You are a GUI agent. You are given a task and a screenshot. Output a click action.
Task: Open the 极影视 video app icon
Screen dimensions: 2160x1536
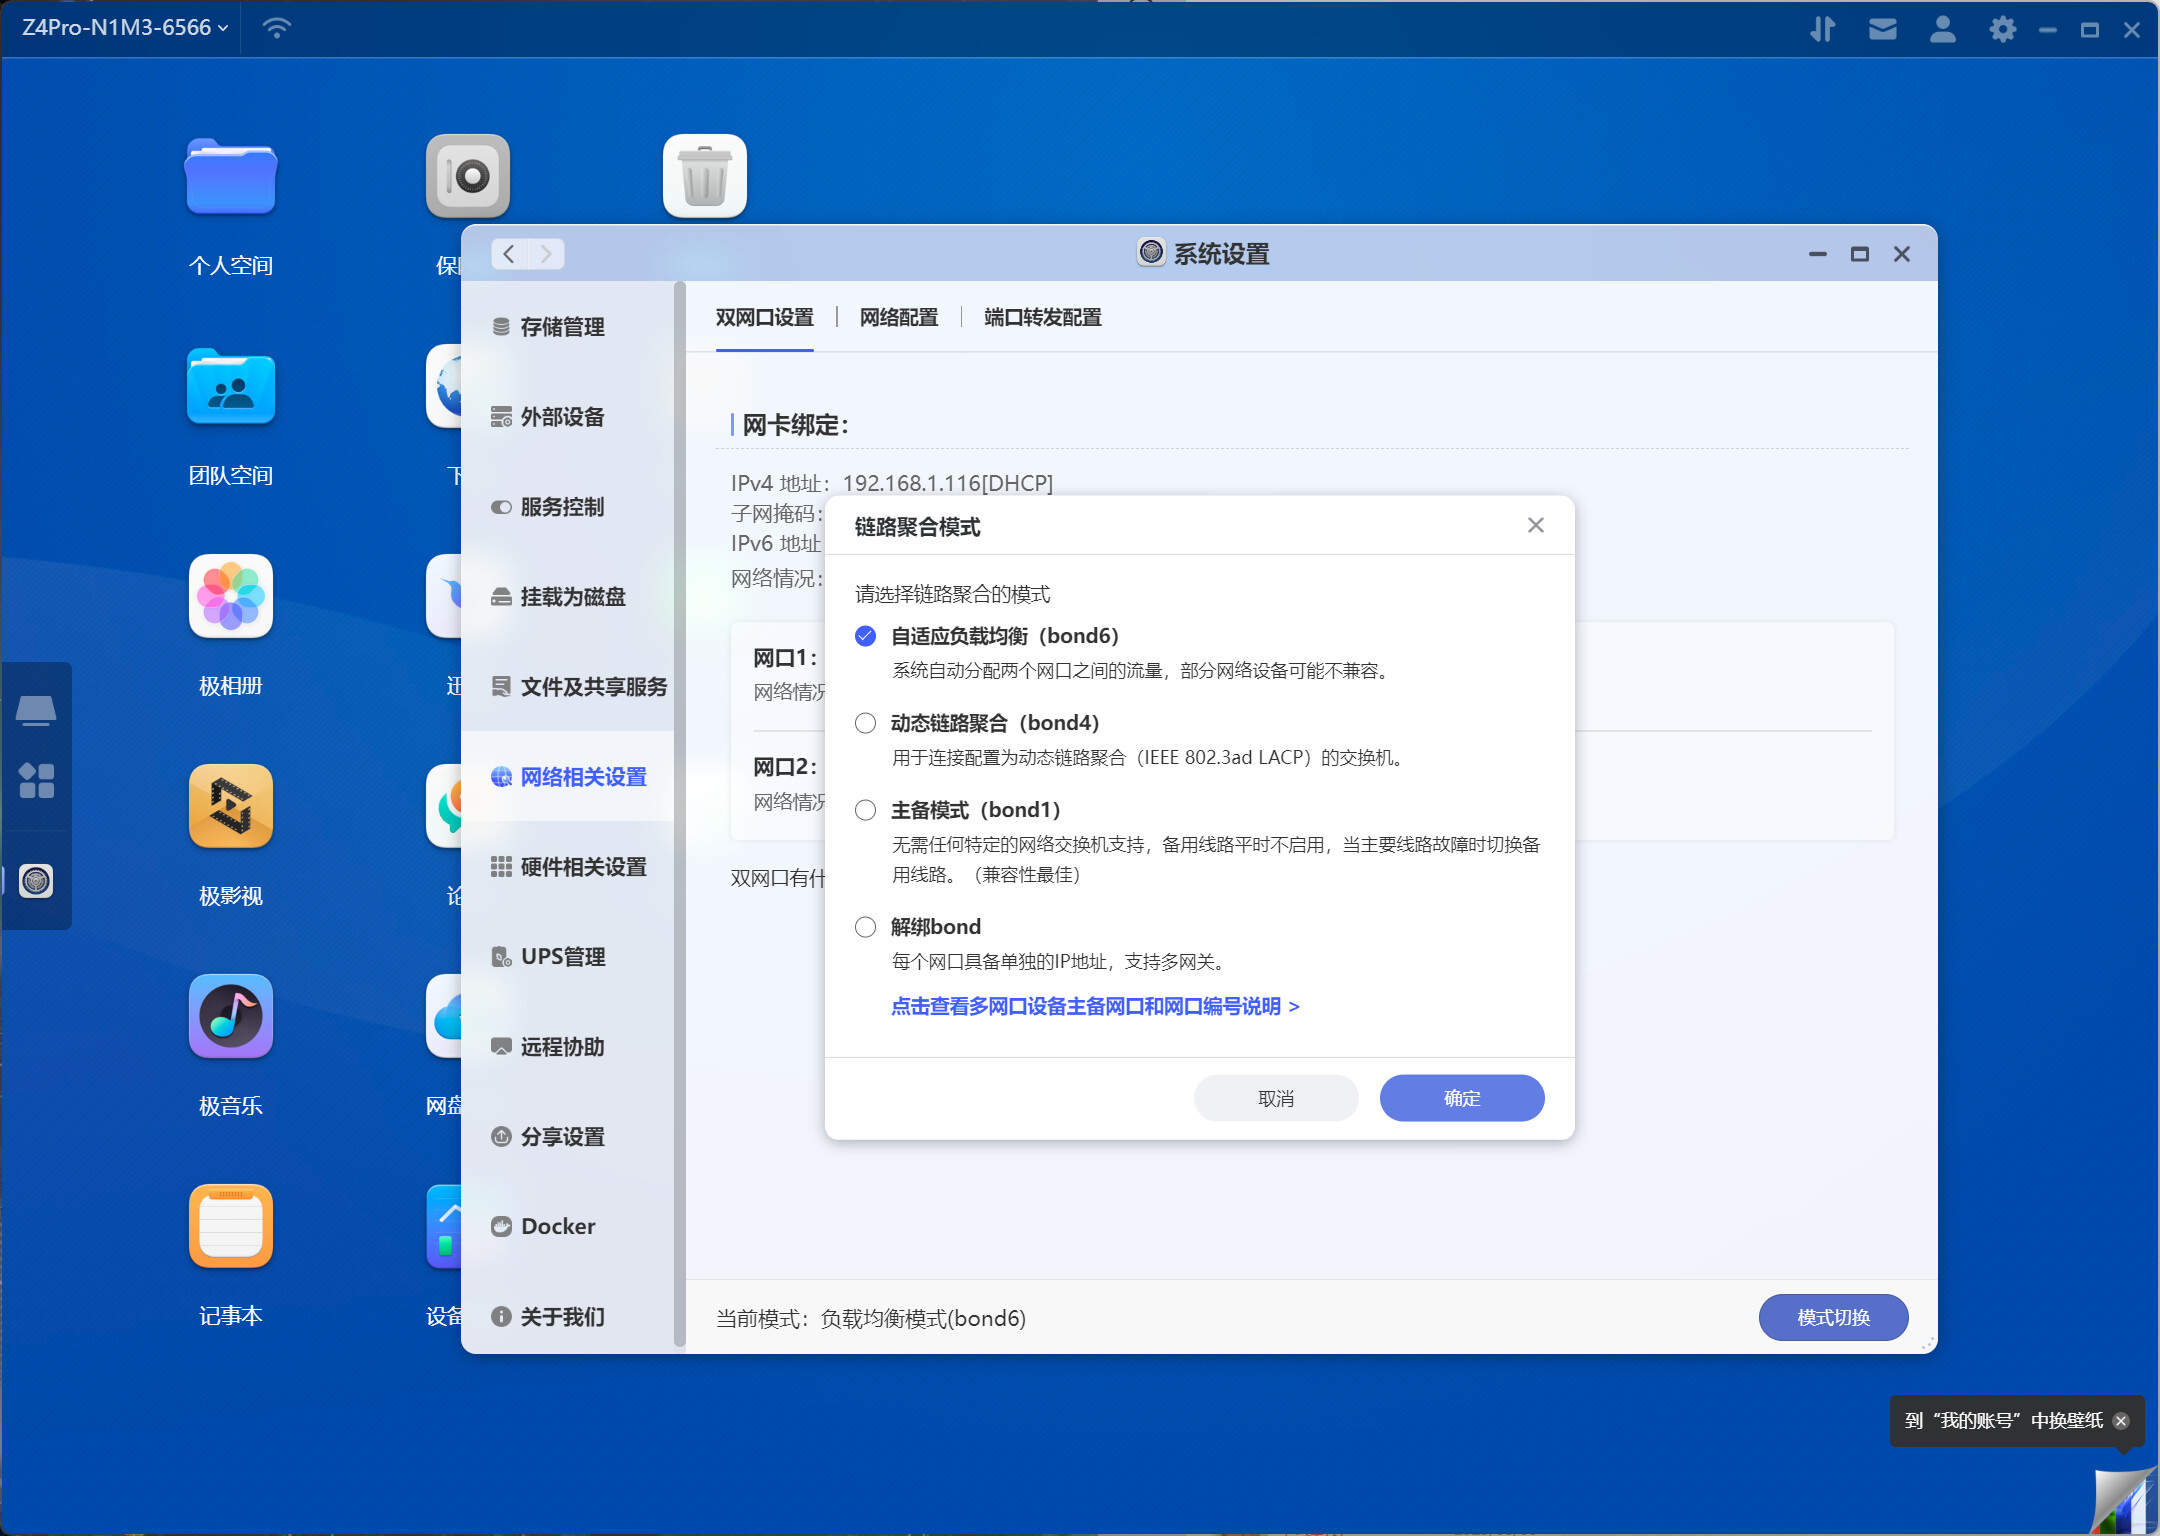click(231, 807)
